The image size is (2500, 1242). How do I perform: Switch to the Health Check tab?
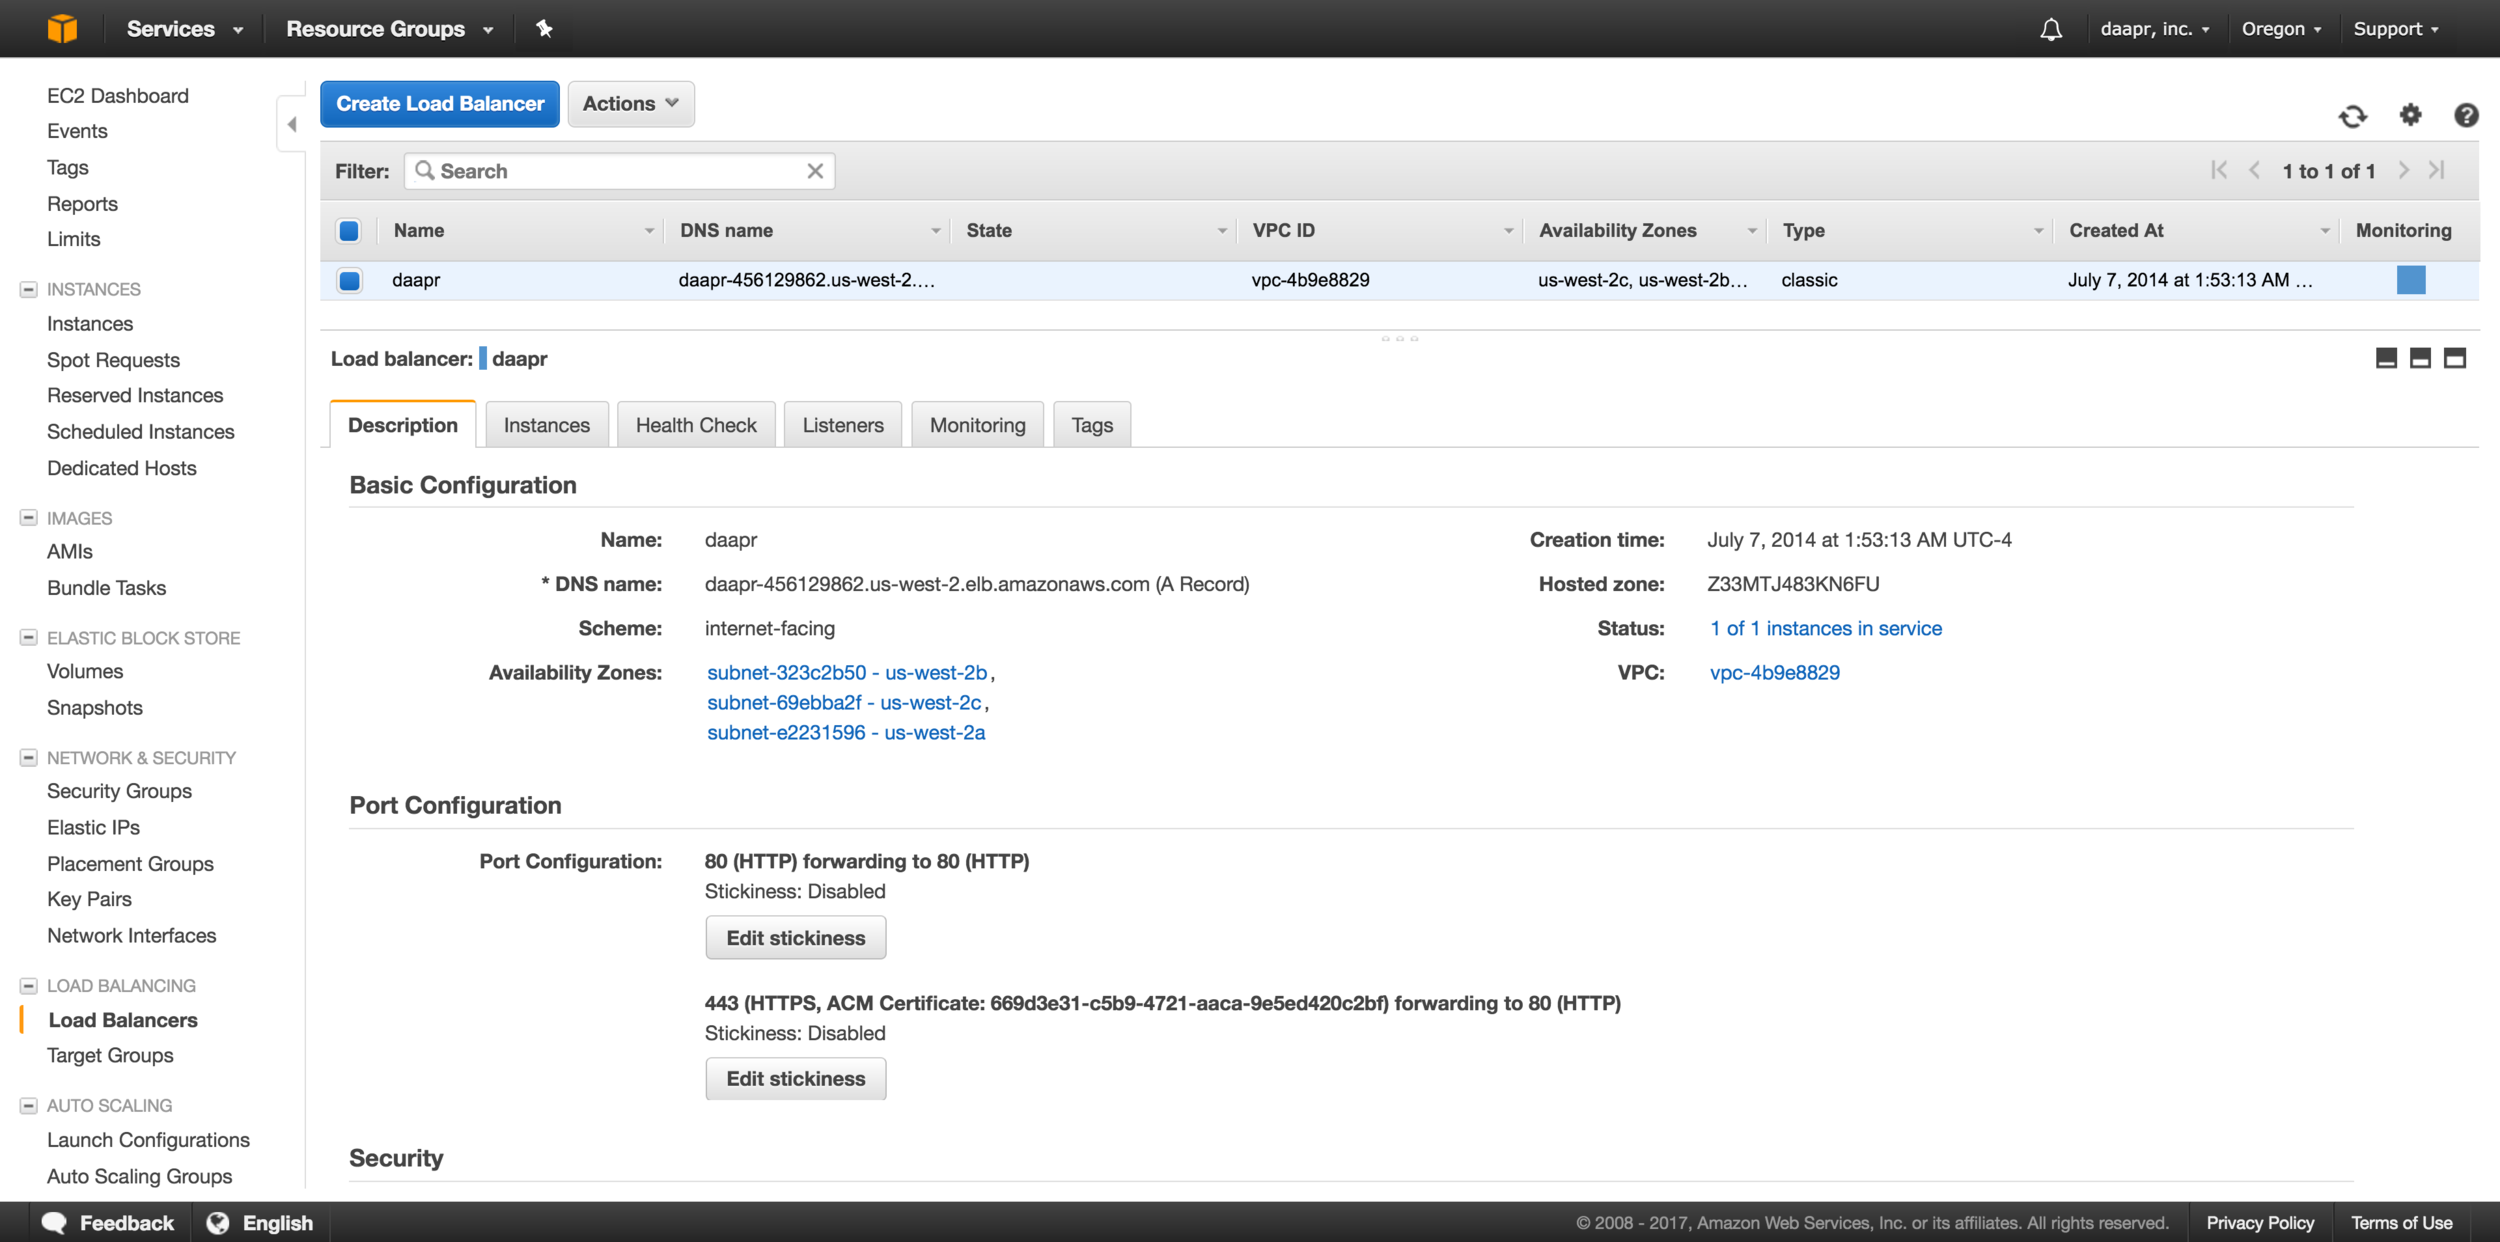[x=696, y=425]
